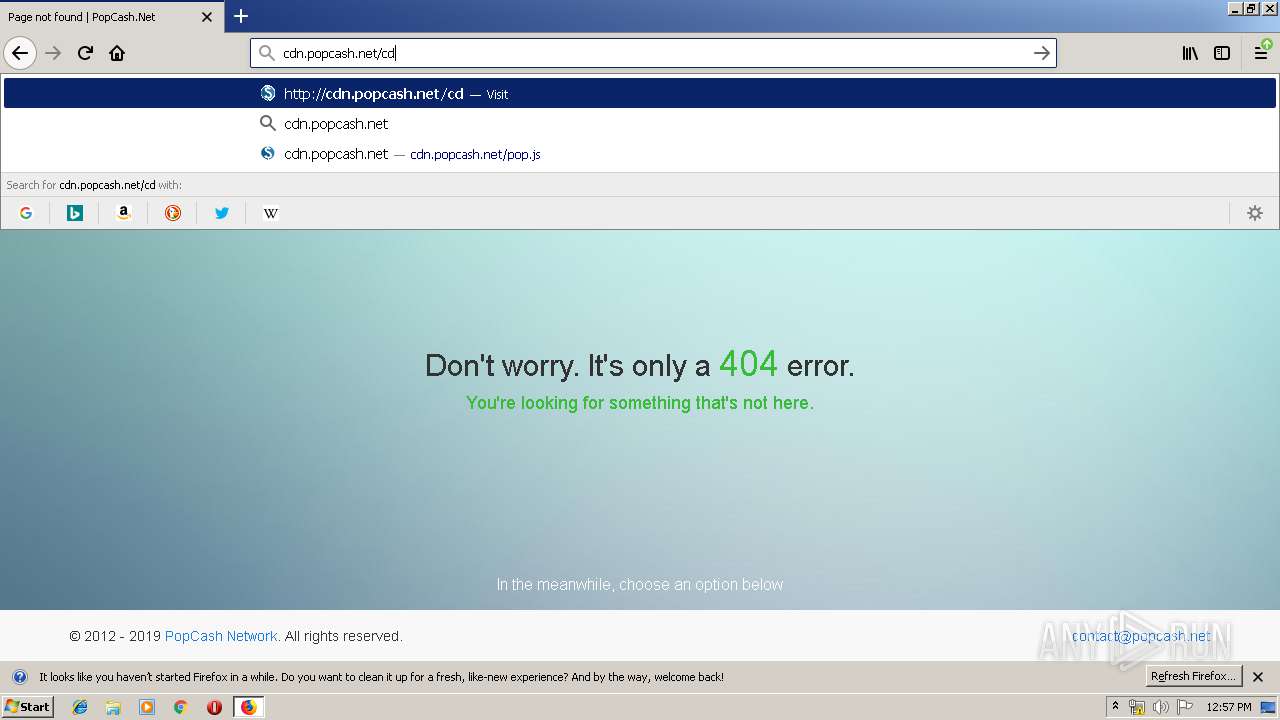The image size is (1280, 720).
Task: Show hidden system tray icons
Action: point(1115,706)
